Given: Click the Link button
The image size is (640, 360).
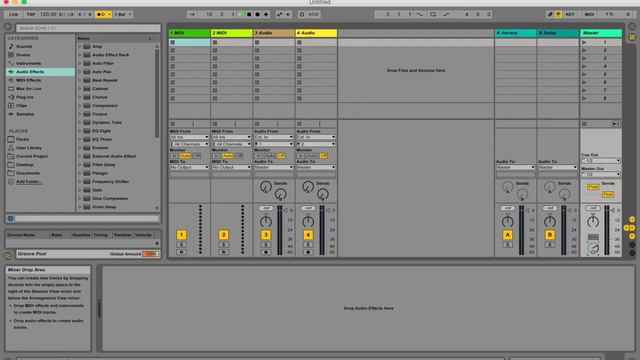Looking at the screenshot, I should [x=13, y=14].
